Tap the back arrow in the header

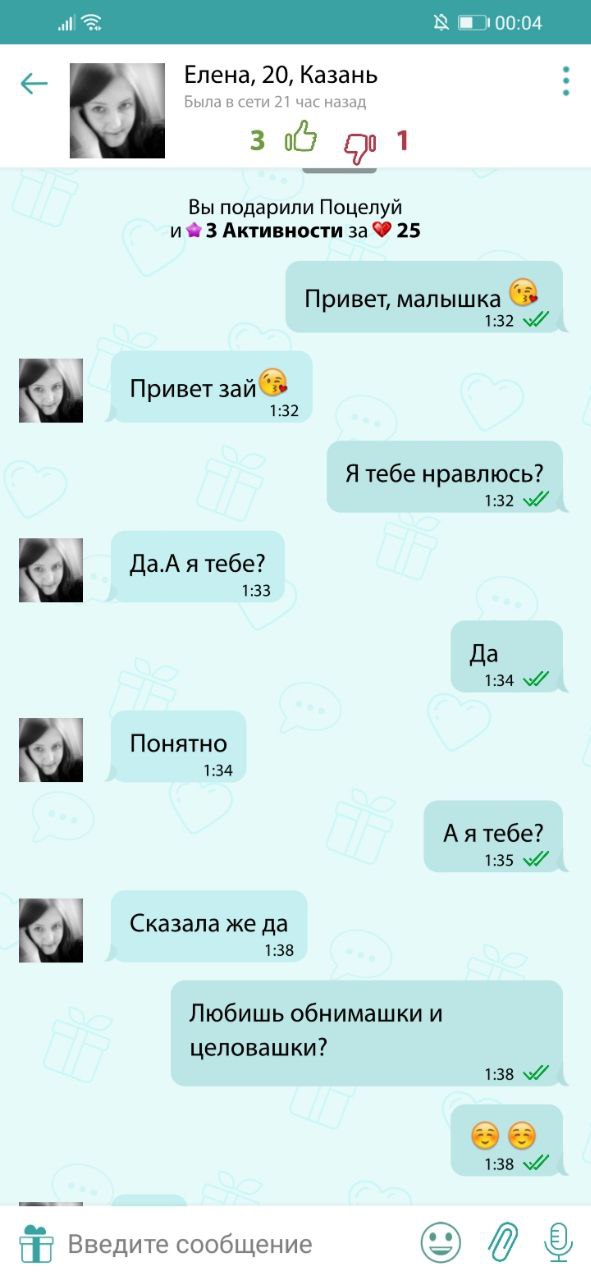tap(34, 83)
